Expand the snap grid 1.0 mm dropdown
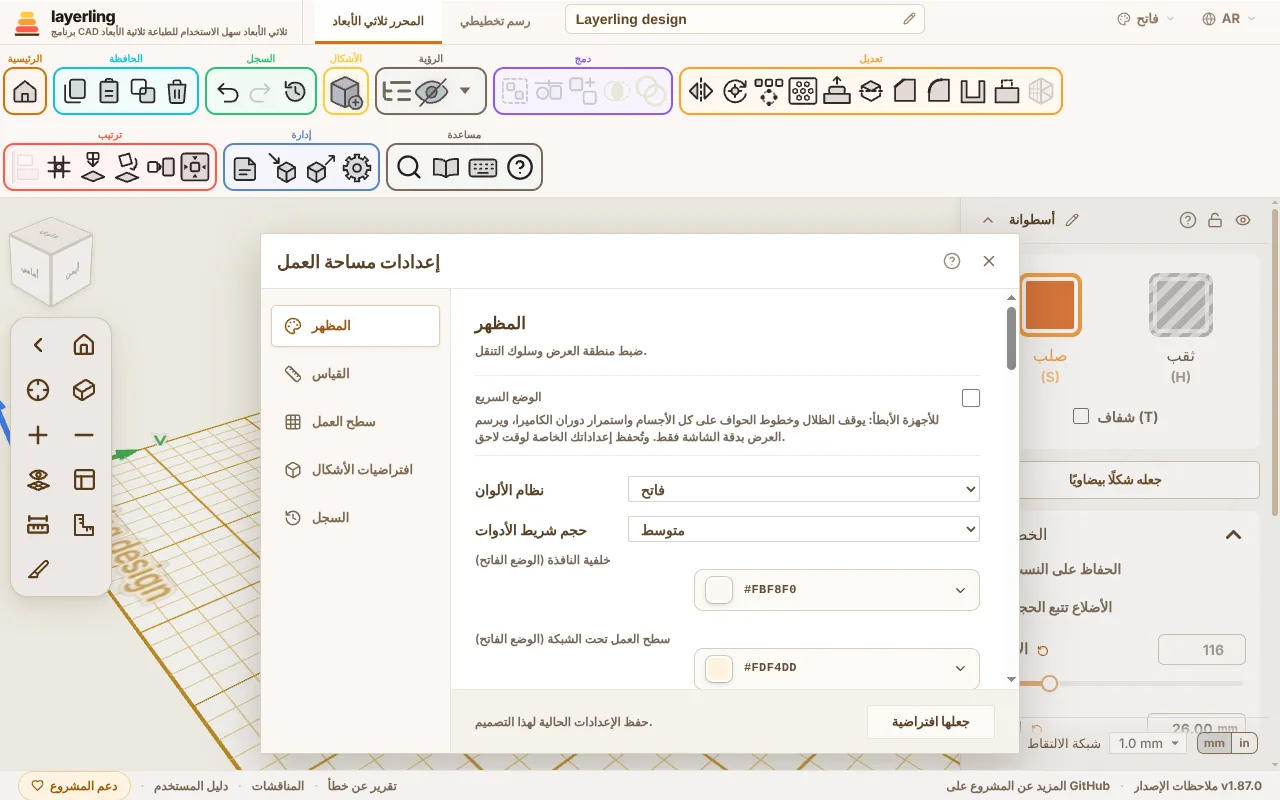Image resolution: width=1280 pixels, height=800 pixels. pyautogui.click(x=1148, y=743)
